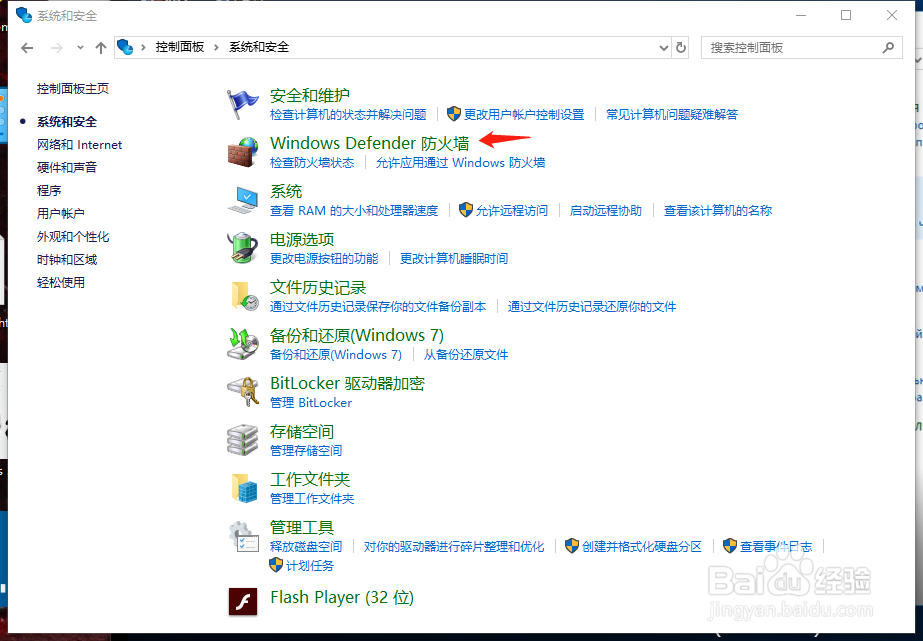
Task: Click the Backup and Restore (Windows 7) icon
Action: 243,344
